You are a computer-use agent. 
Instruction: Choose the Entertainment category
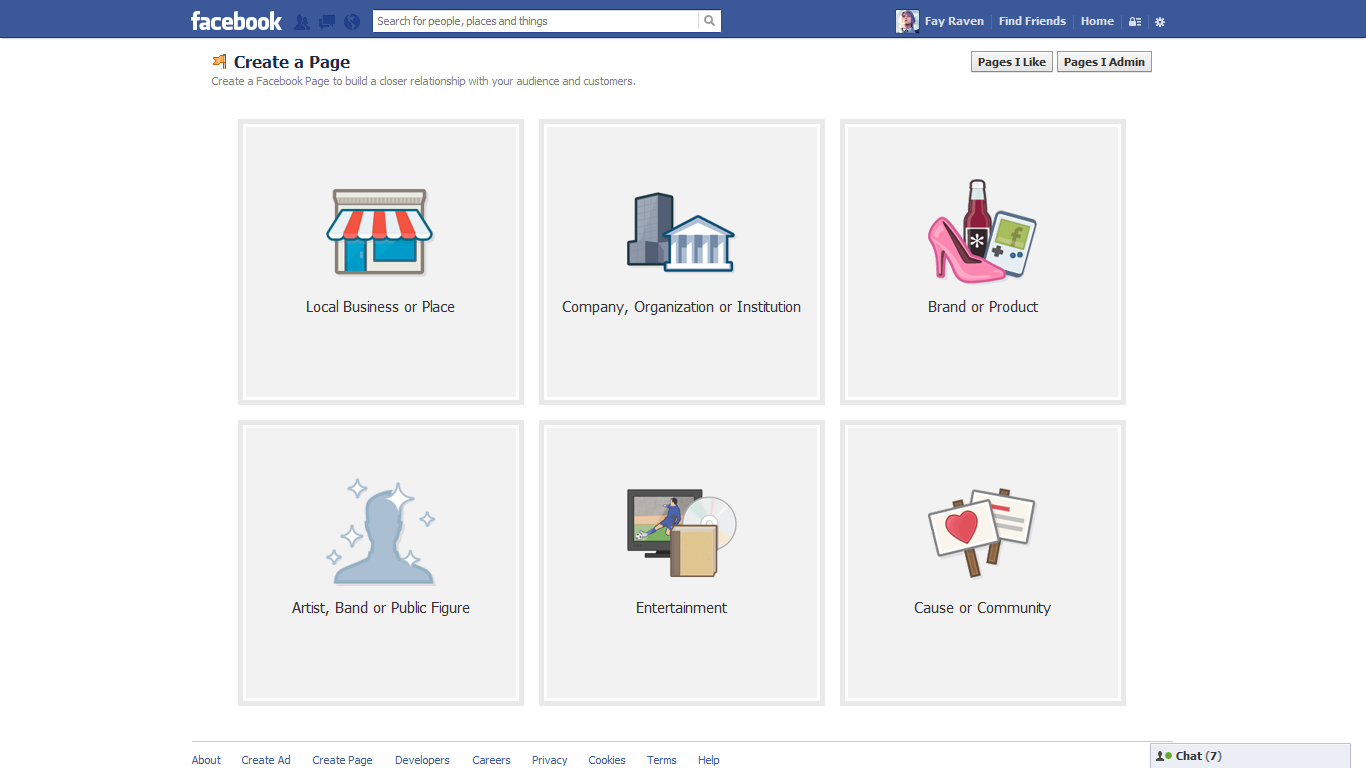(x=681, y=563)
